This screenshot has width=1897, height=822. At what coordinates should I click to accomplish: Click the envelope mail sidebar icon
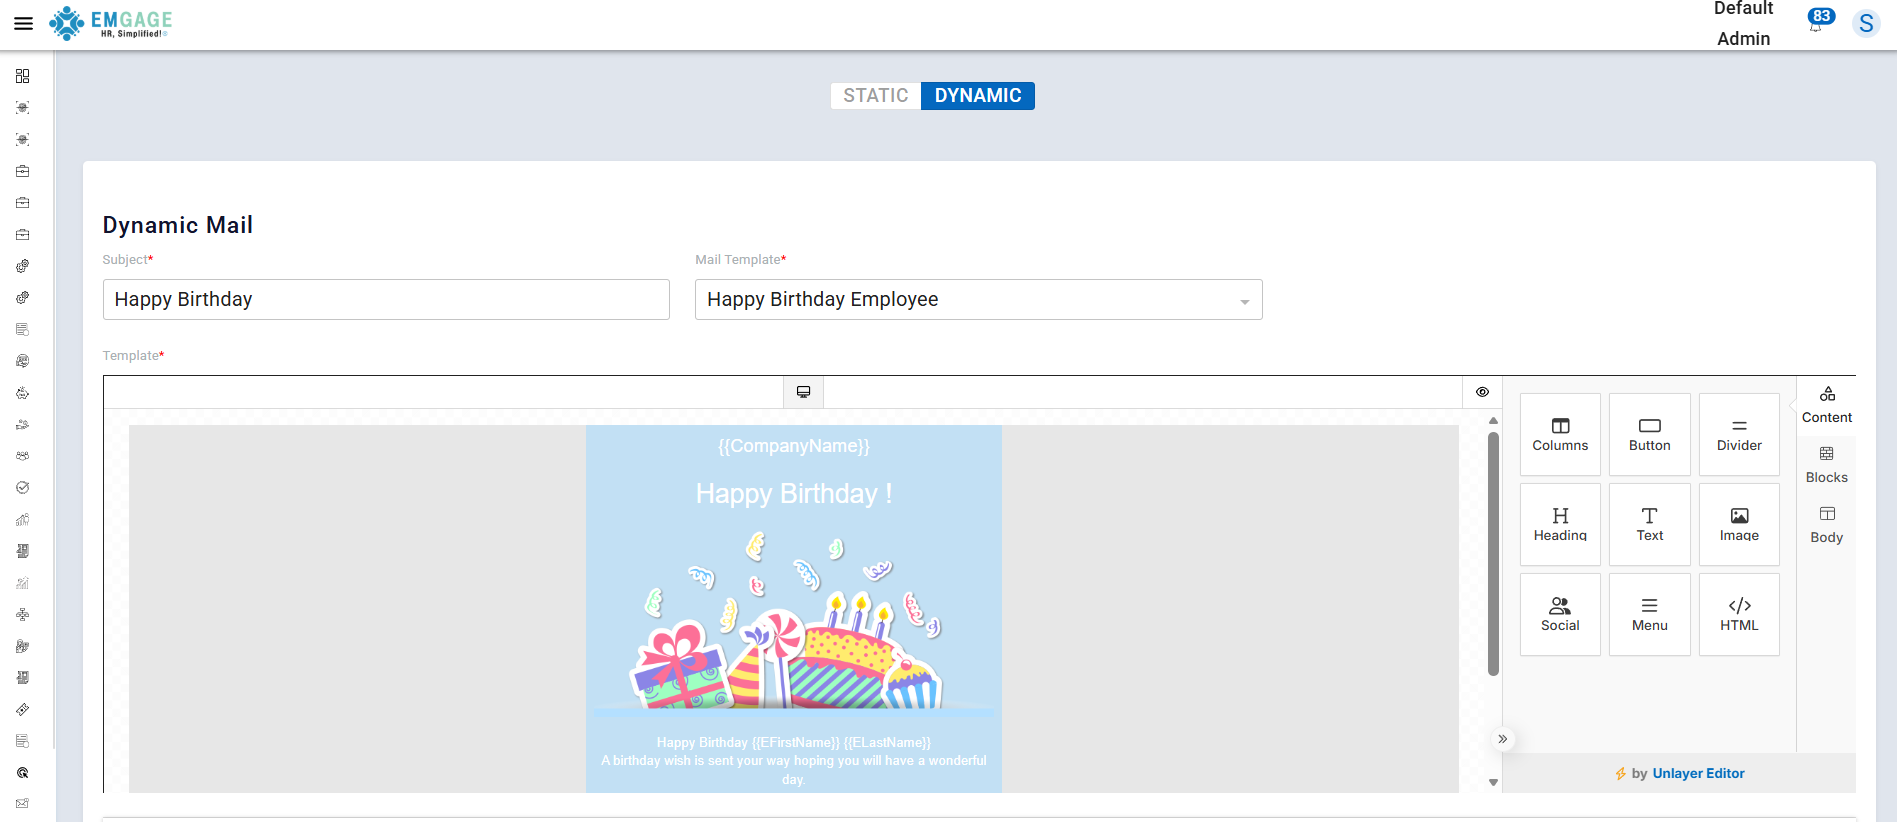coord(22,804)
